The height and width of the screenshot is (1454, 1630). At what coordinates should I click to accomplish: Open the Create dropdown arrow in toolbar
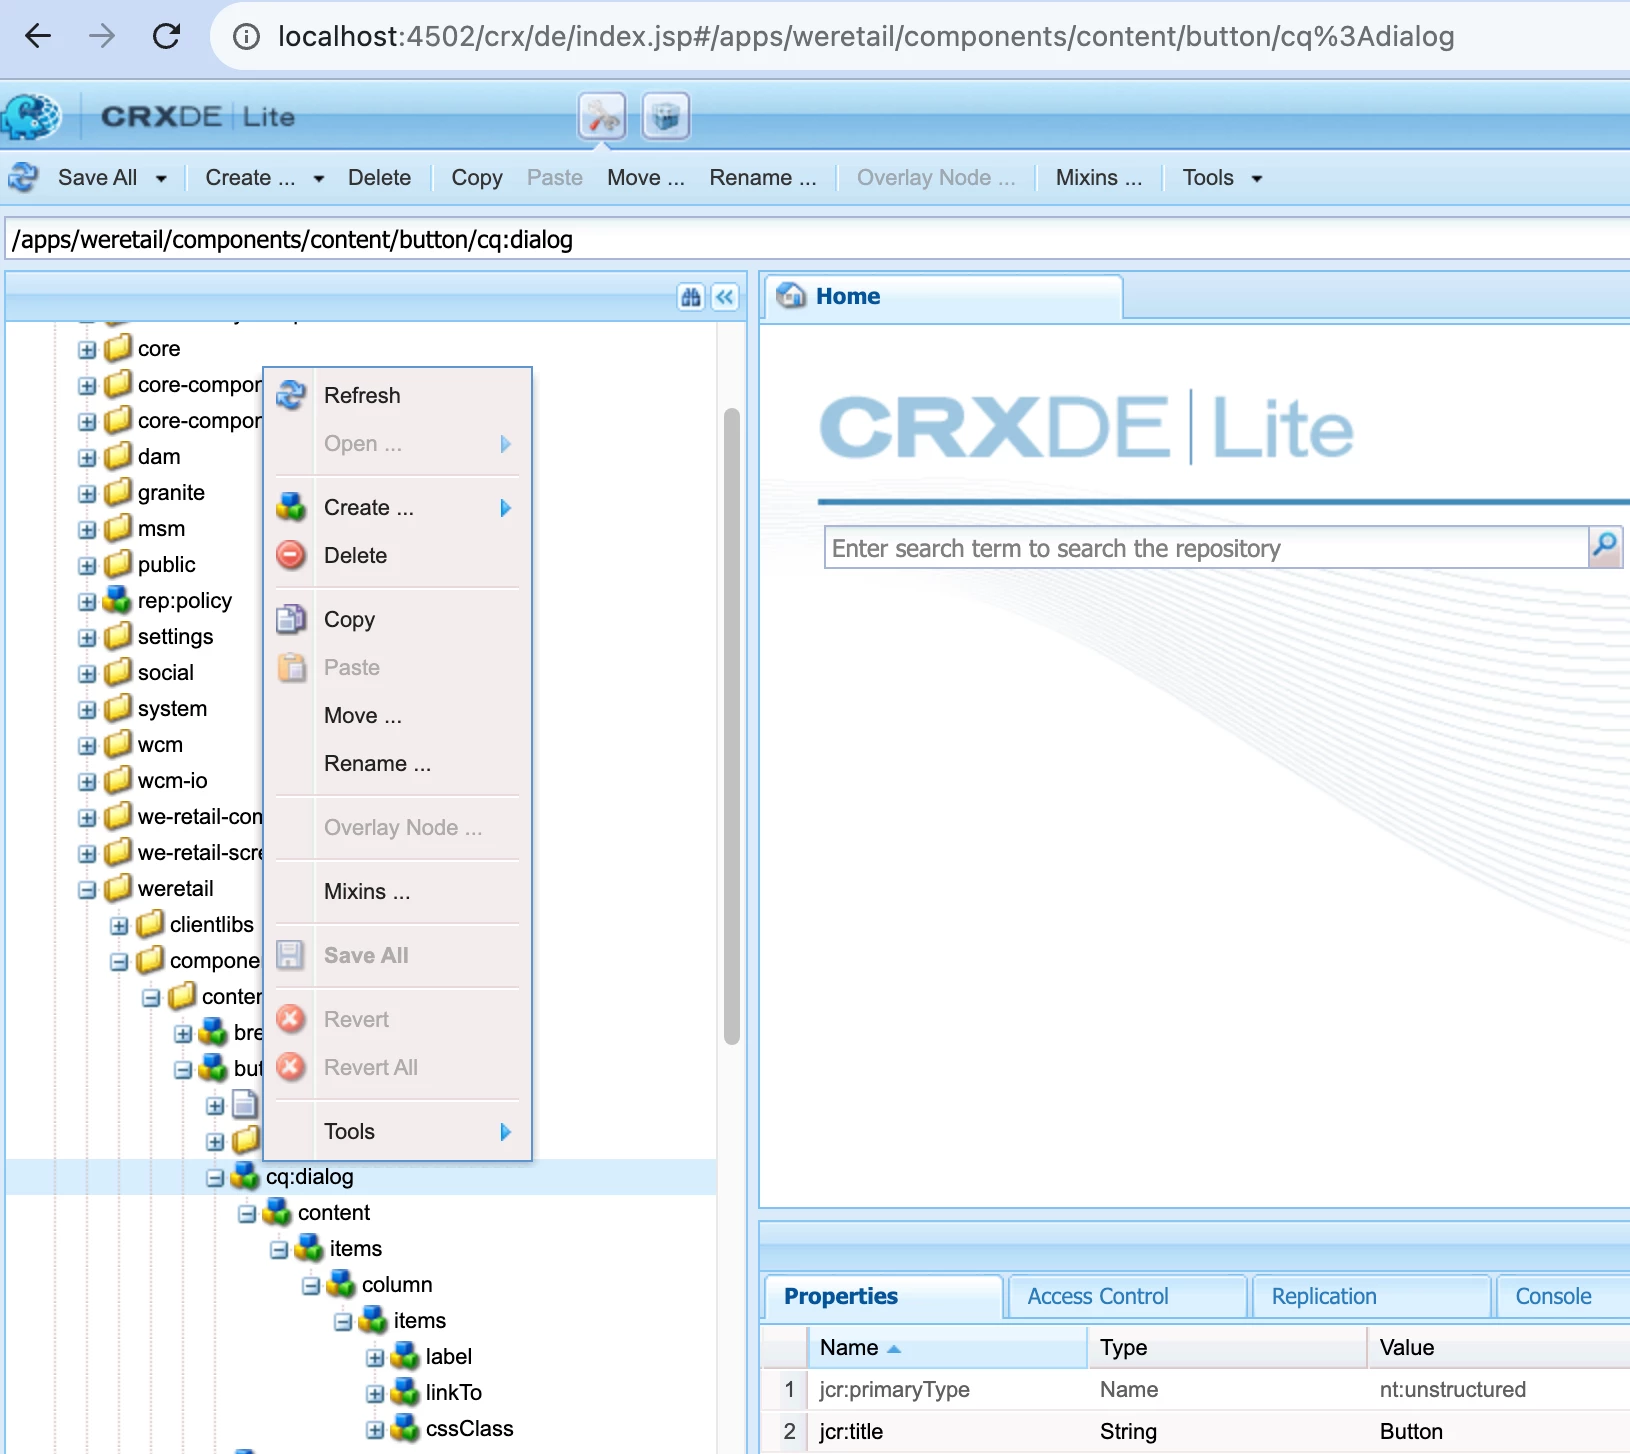tap(319, 179)
